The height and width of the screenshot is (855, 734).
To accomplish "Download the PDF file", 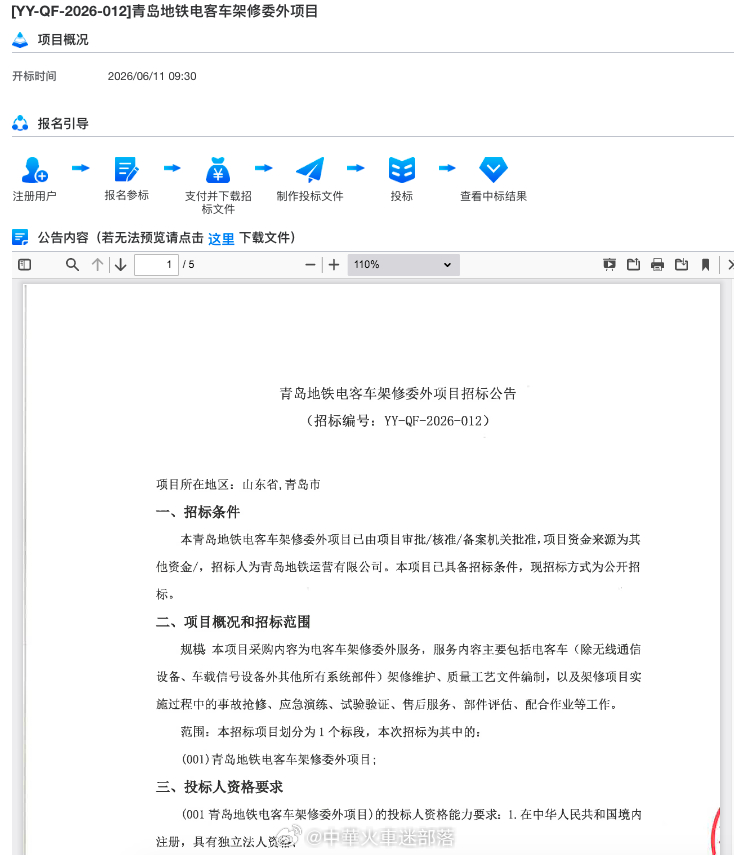I will coord(681,265).
